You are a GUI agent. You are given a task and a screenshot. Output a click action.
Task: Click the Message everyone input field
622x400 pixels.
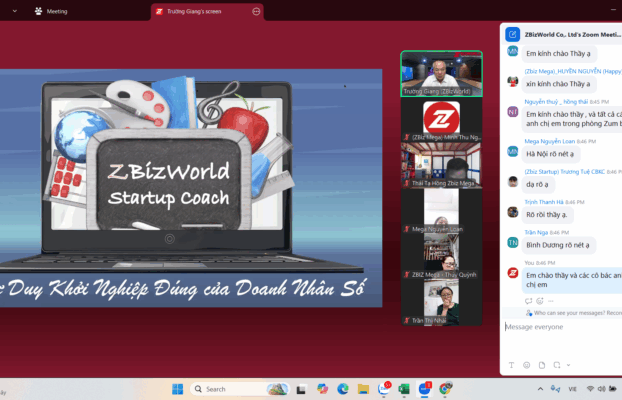pos(561,327)
